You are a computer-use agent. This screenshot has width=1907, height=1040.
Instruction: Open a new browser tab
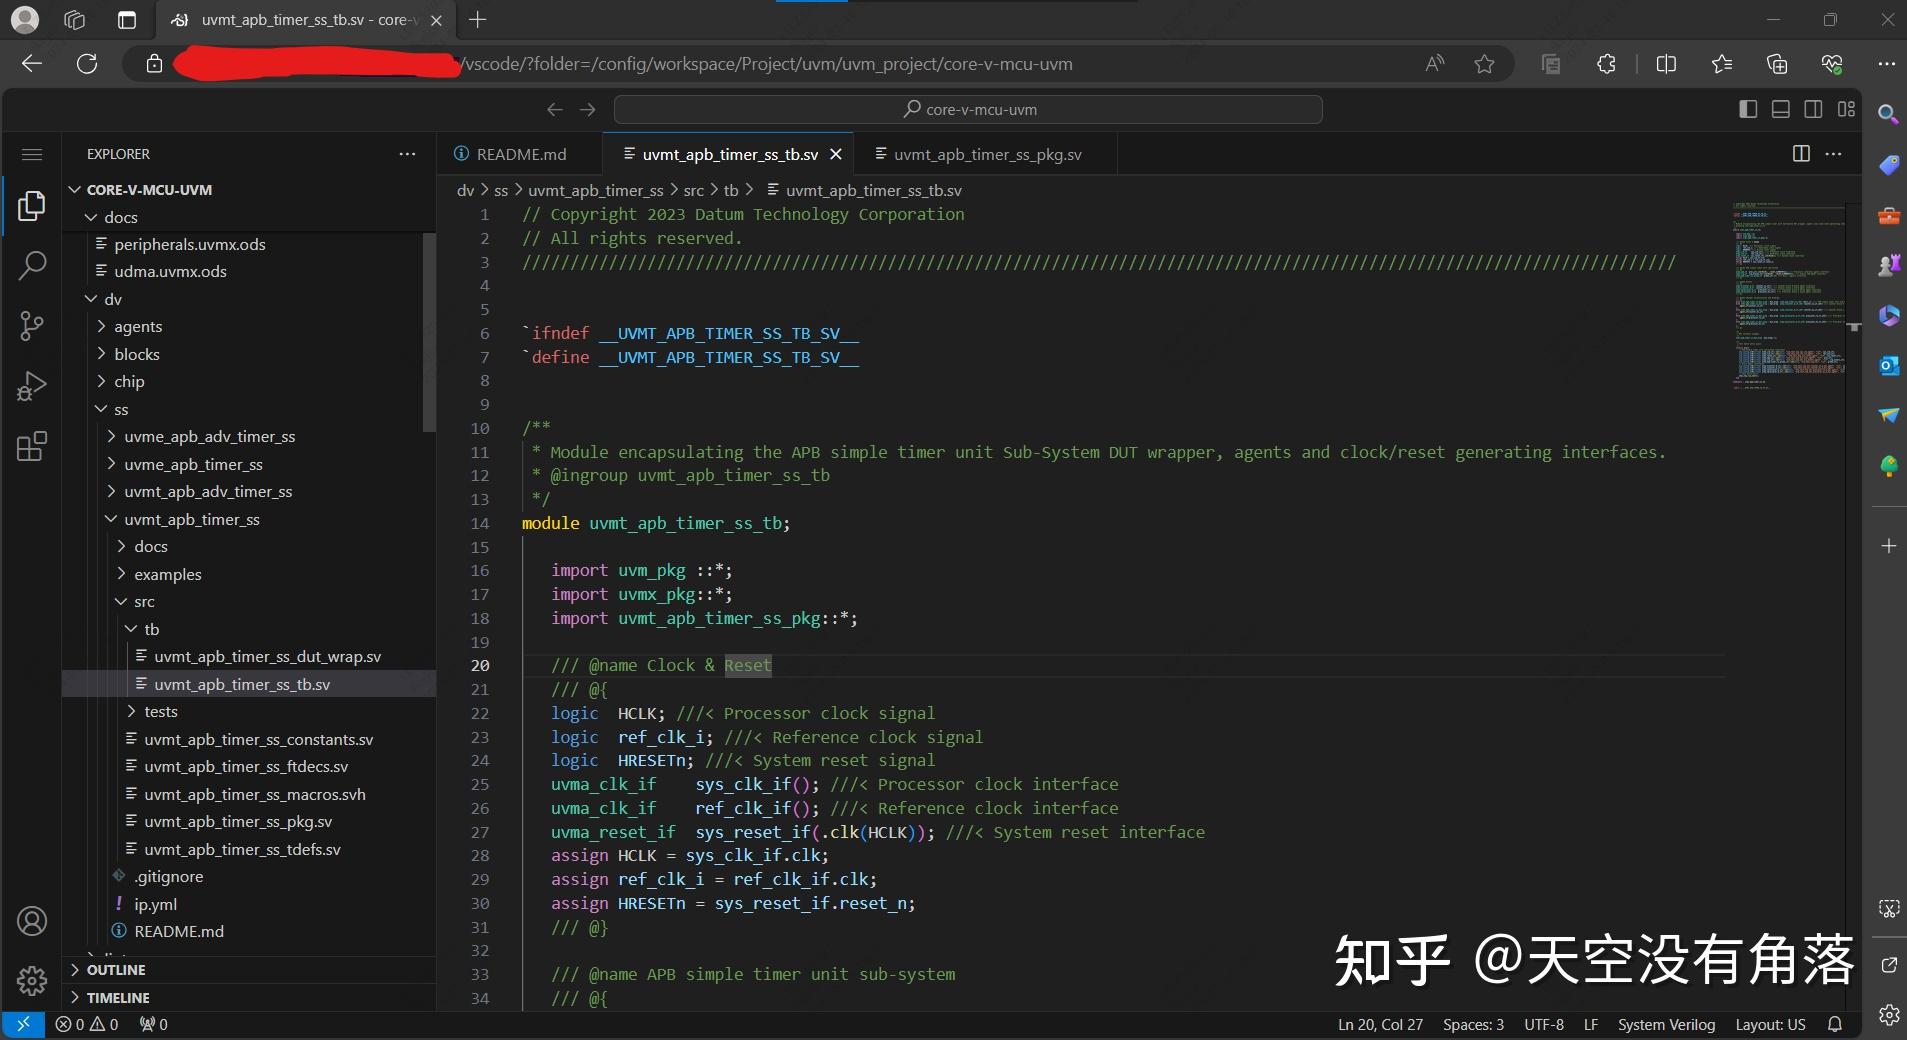478,20
